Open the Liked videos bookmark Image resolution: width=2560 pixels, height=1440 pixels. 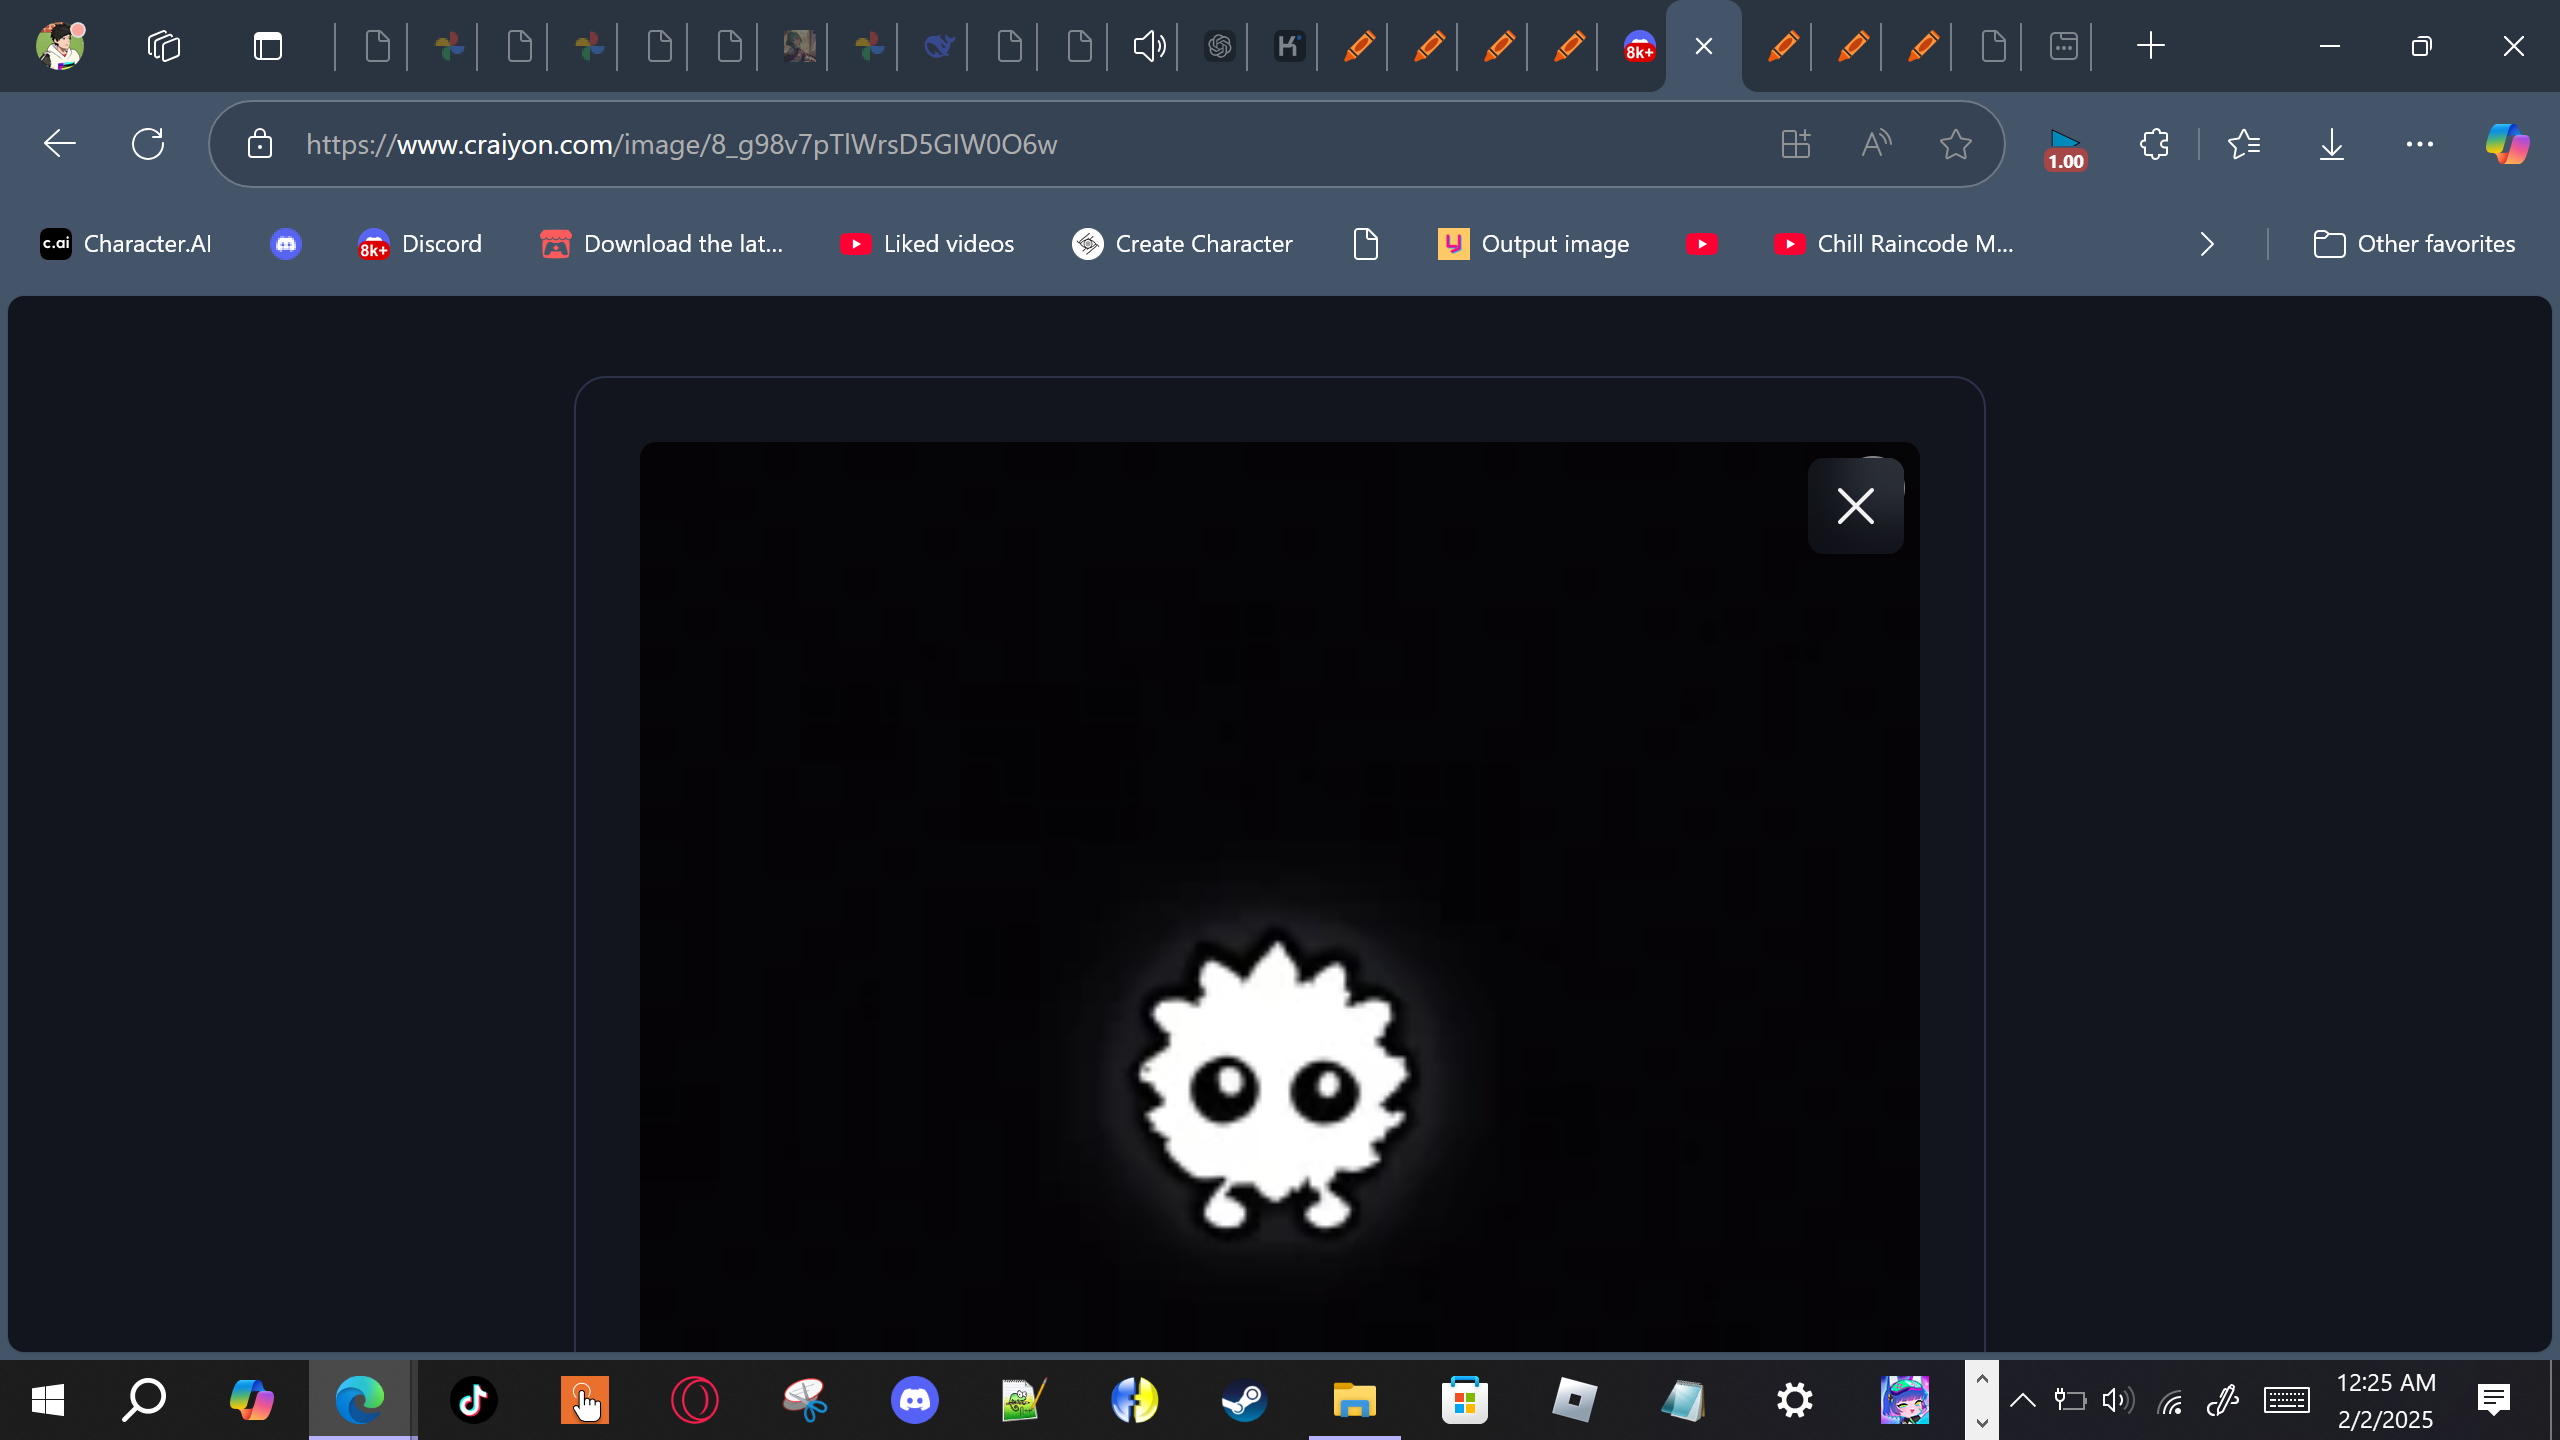[x=927, y=244]
